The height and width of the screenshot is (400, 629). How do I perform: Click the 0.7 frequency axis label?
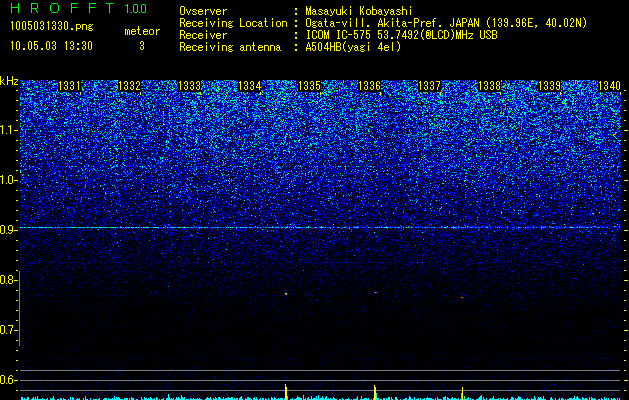point(6,330)
